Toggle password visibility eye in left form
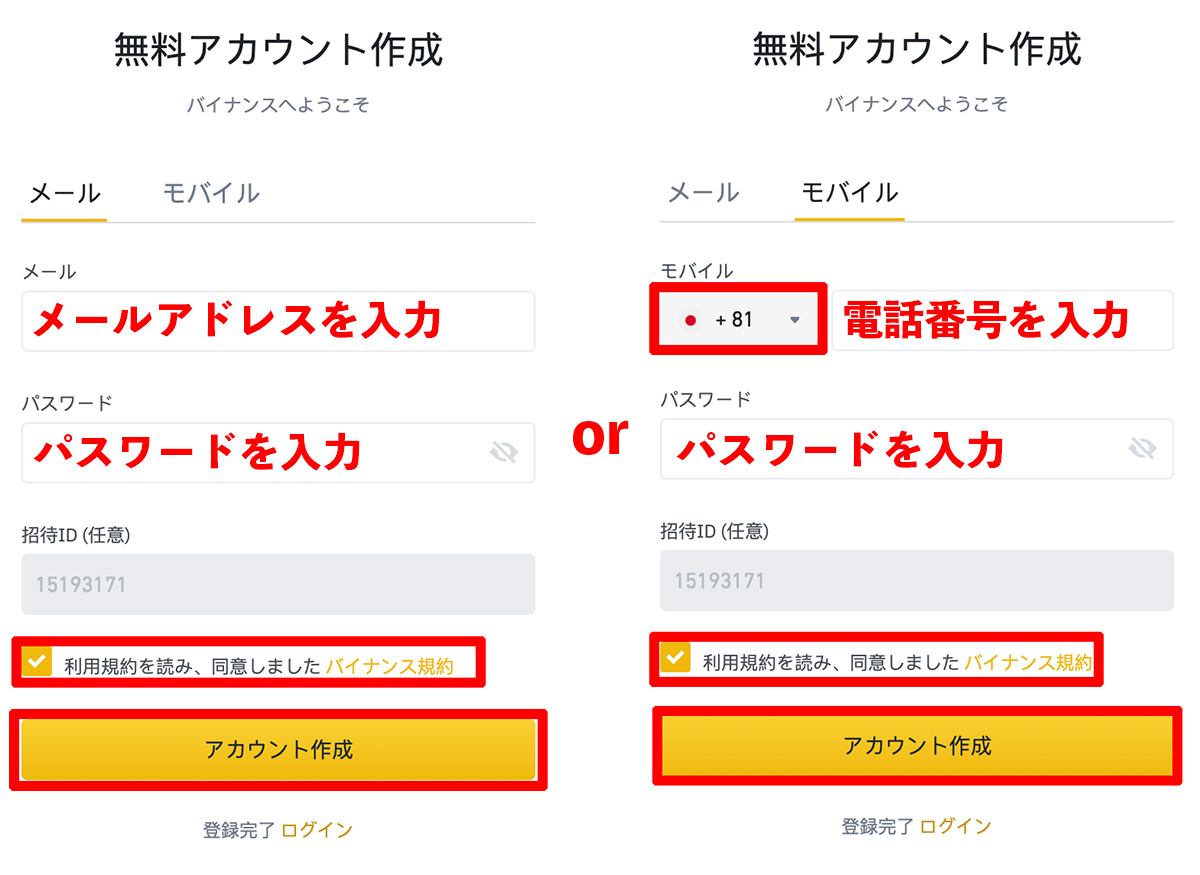The image size is (1200, 875). pos(504,453)
